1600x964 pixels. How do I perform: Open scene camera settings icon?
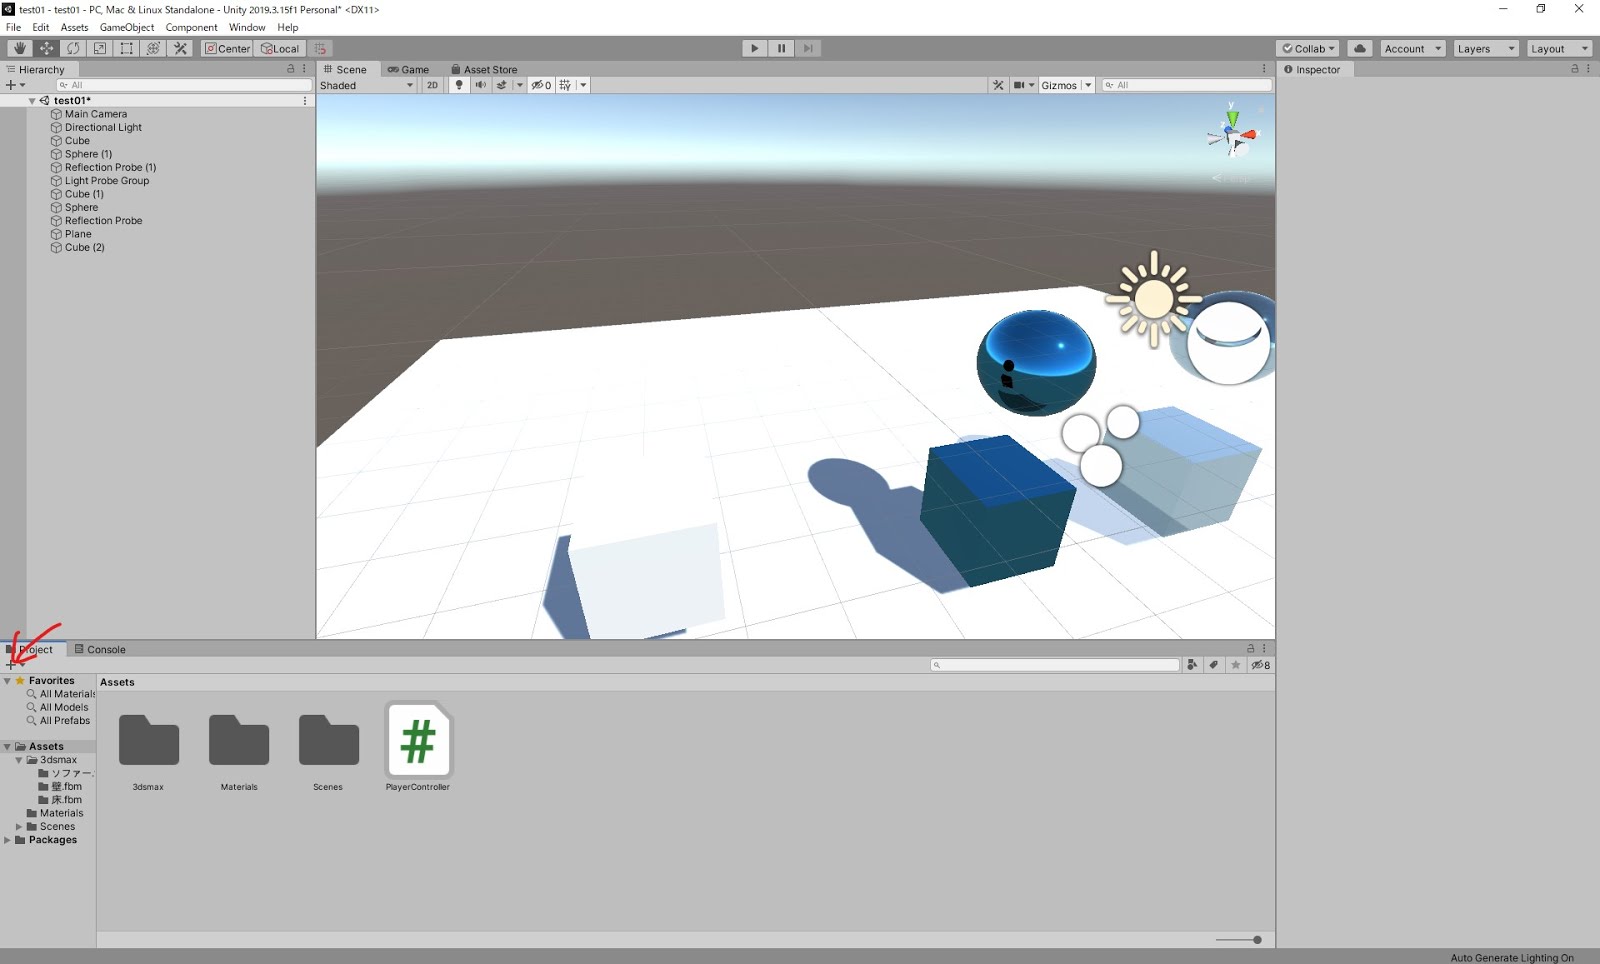1018,85
